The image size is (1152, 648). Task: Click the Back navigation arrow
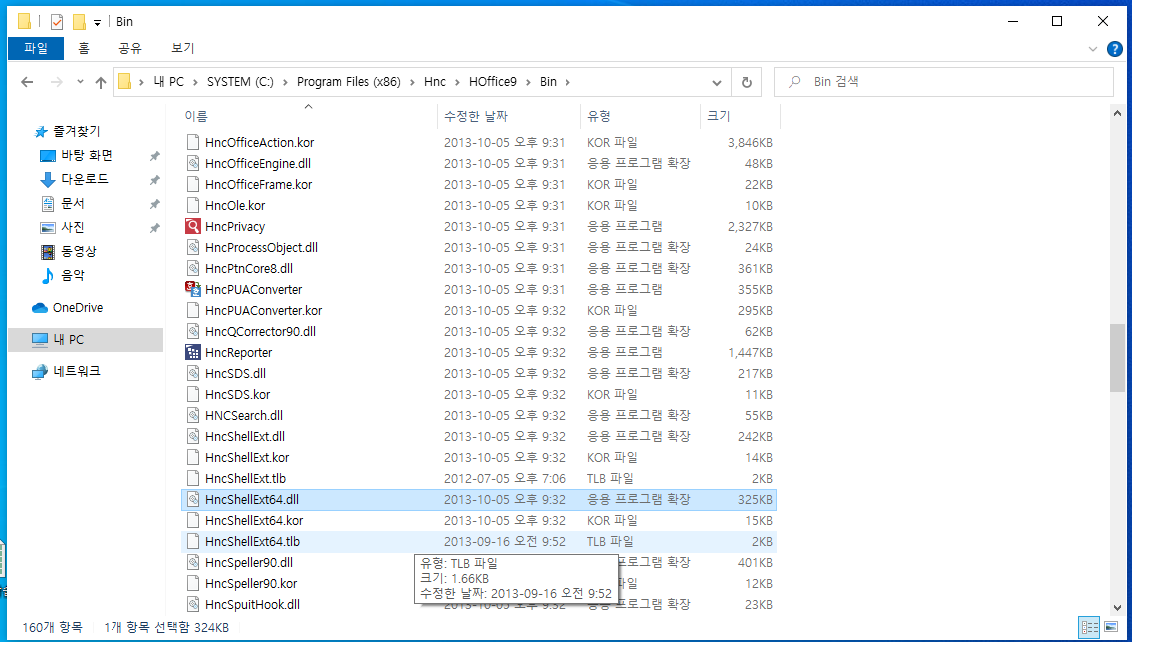point(27,82)
